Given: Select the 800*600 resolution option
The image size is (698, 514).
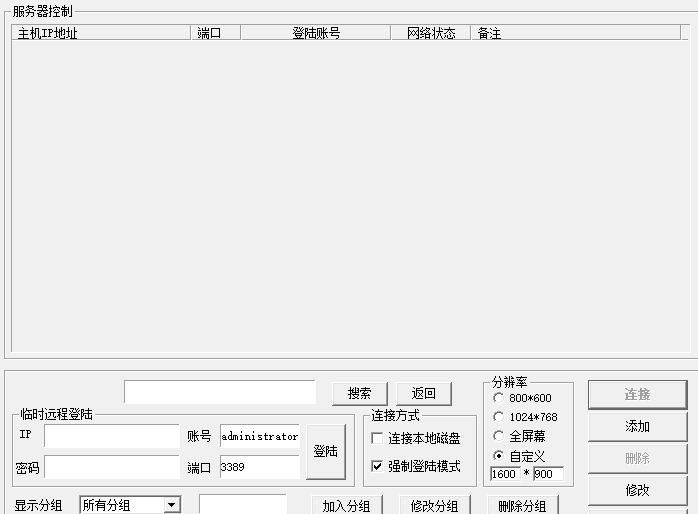Looking at the screenshot, I should pos(499,398).
